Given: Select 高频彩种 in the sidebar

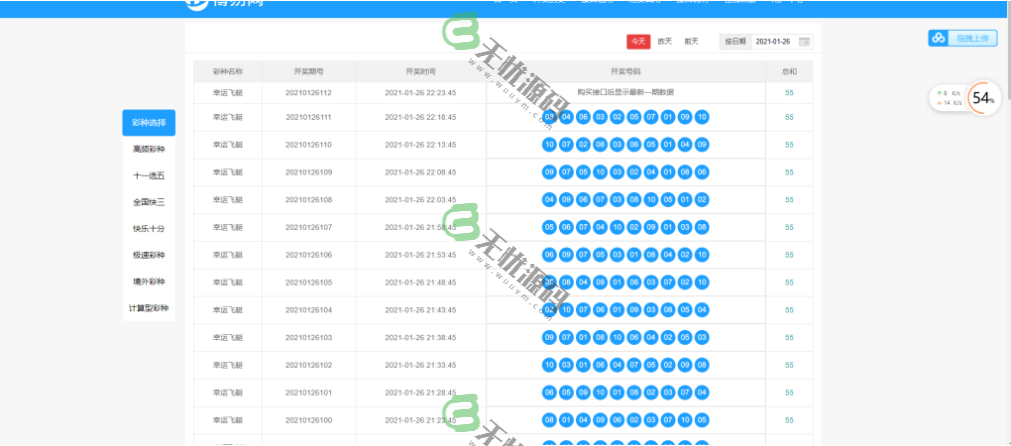Looking at the screenshot, I should coord(149,149).
